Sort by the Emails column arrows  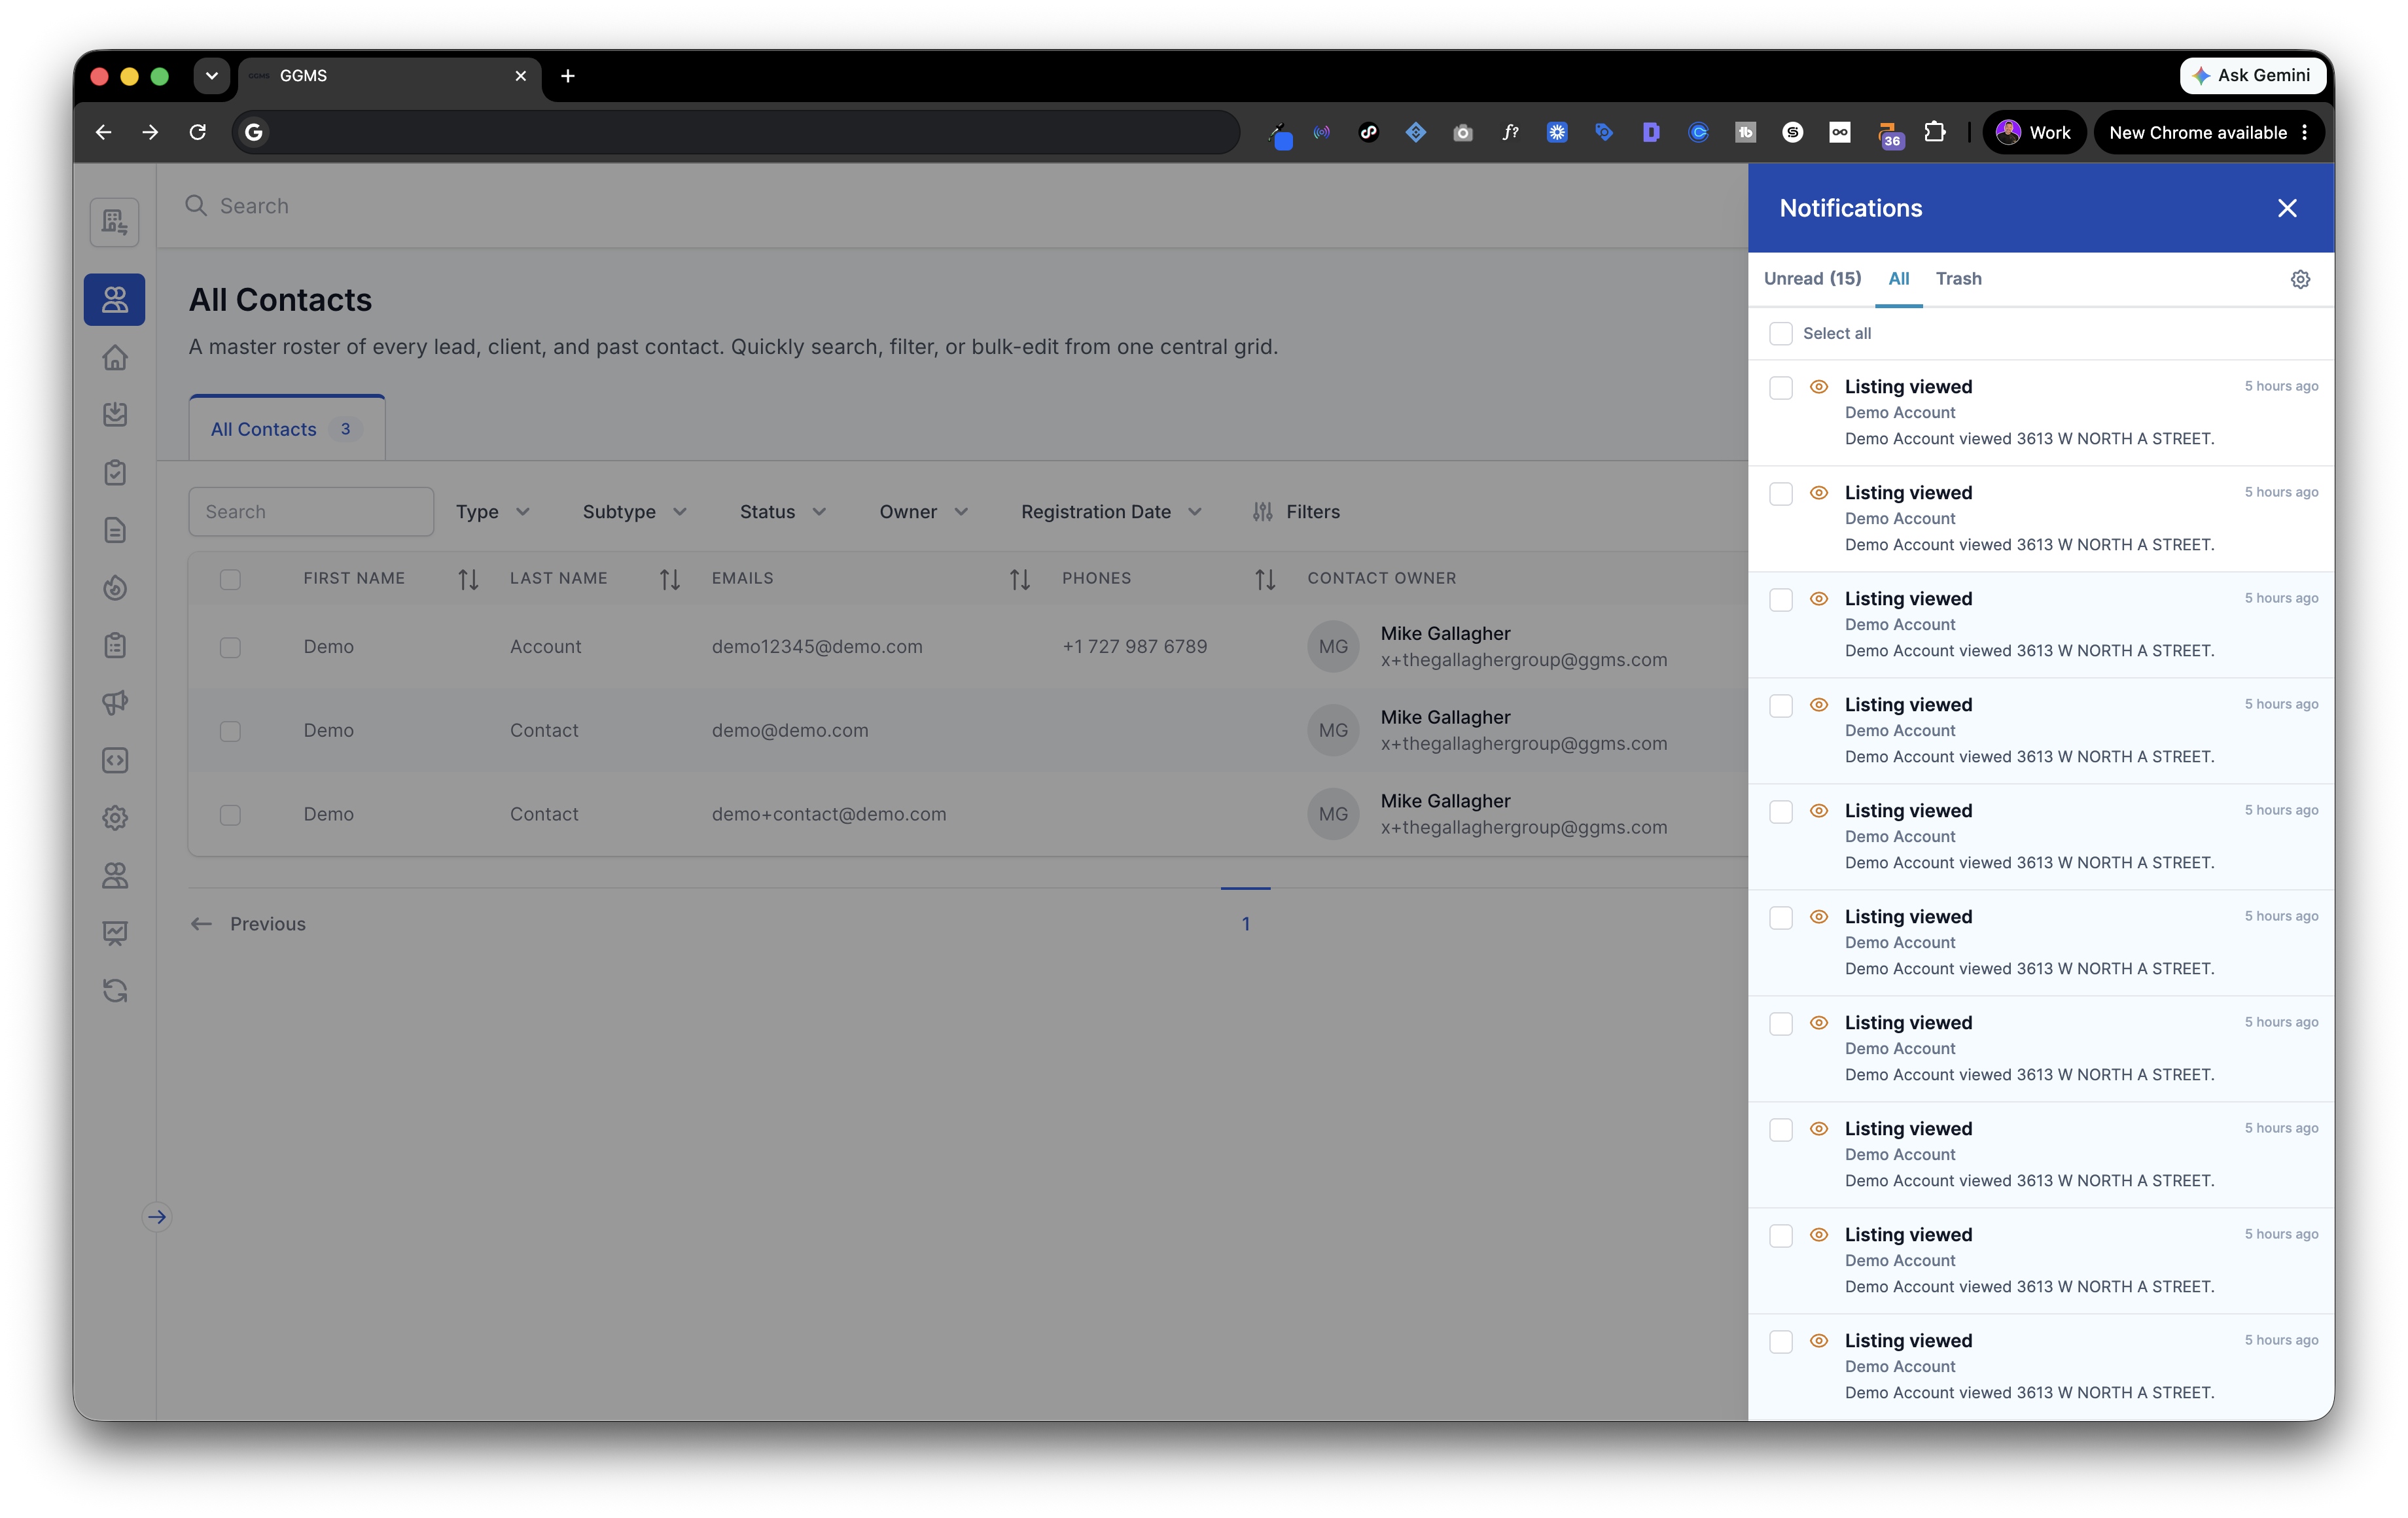(x=1019, y=579)
